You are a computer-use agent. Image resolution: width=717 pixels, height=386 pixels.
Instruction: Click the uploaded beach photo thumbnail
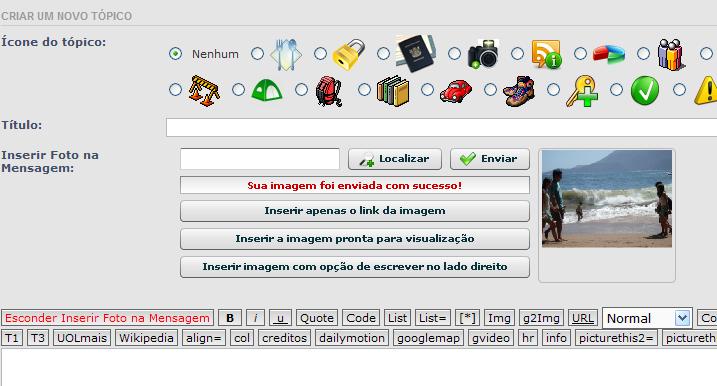point(607,198)
